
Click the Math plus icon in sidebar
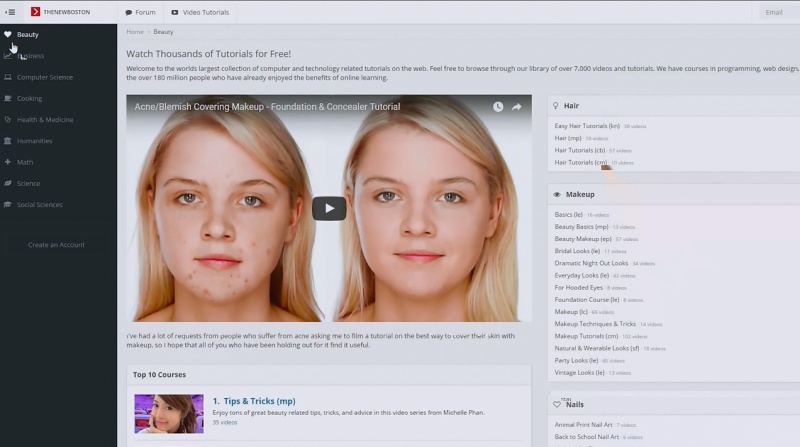point(8,162)
